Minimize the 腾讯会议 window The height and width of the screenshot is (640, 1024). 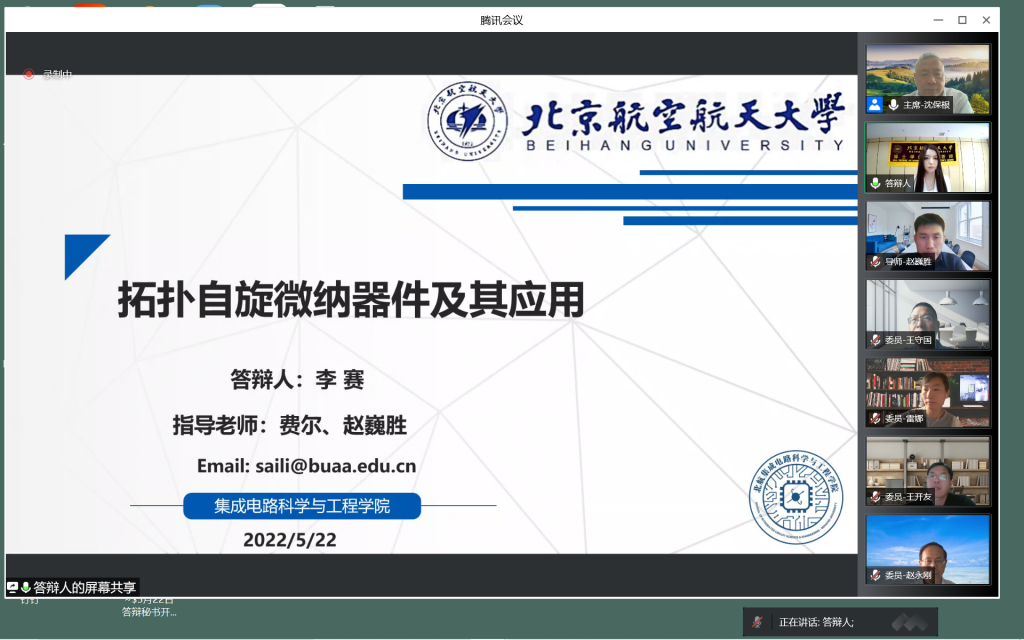click(x=936, y=20)
